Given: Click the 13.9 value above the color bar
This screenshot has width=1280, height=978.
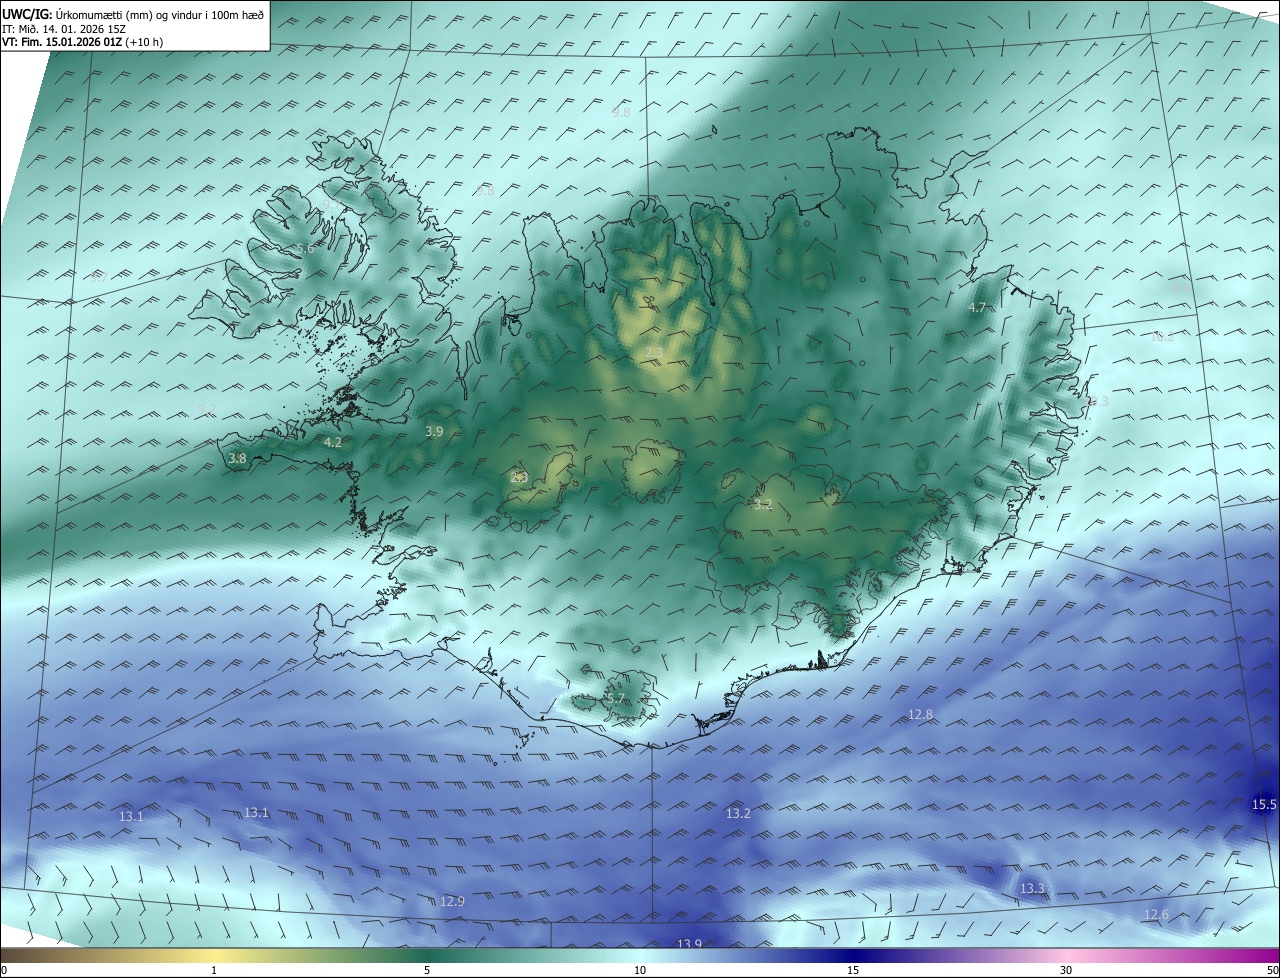Looking at the screenshot, I should tap(690, 944).
